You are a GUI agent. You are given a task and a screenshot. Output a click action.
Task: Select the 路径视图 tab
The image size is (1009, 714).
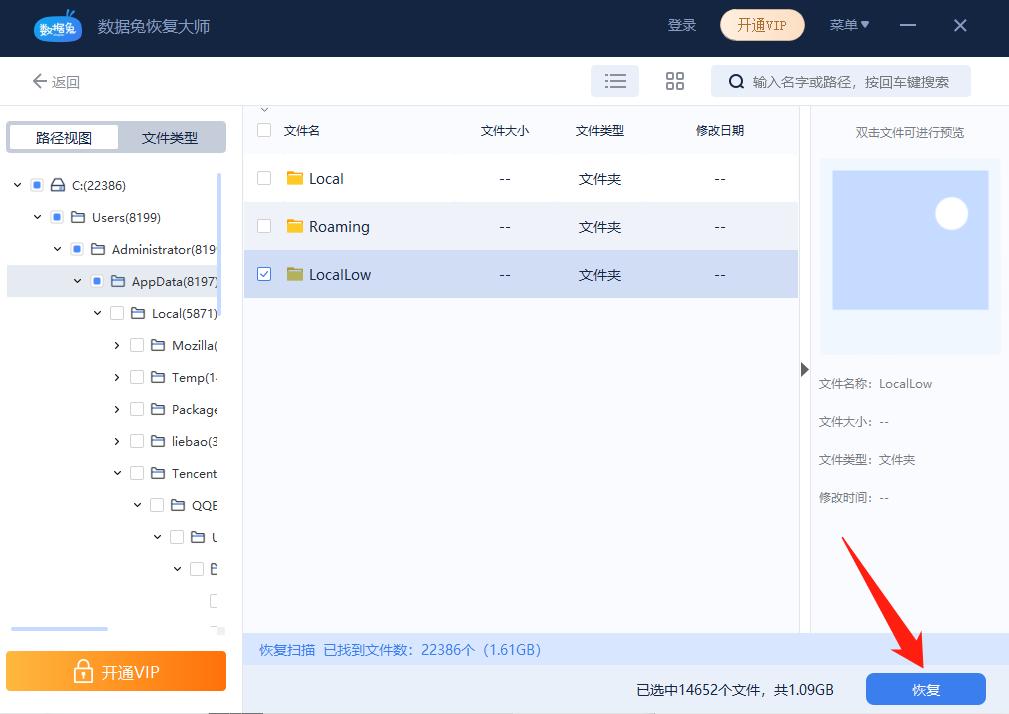pos(63,137)
